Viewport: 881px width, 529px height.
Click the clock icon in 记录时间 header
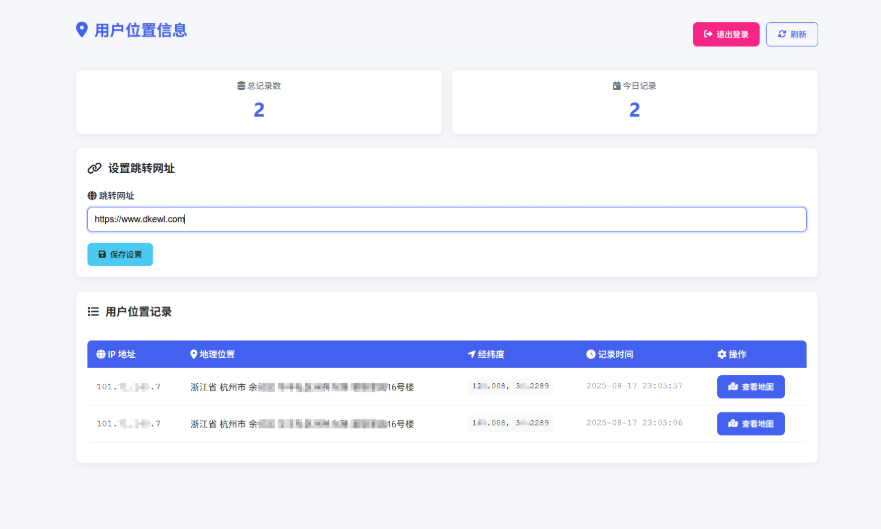click(591, 354)
